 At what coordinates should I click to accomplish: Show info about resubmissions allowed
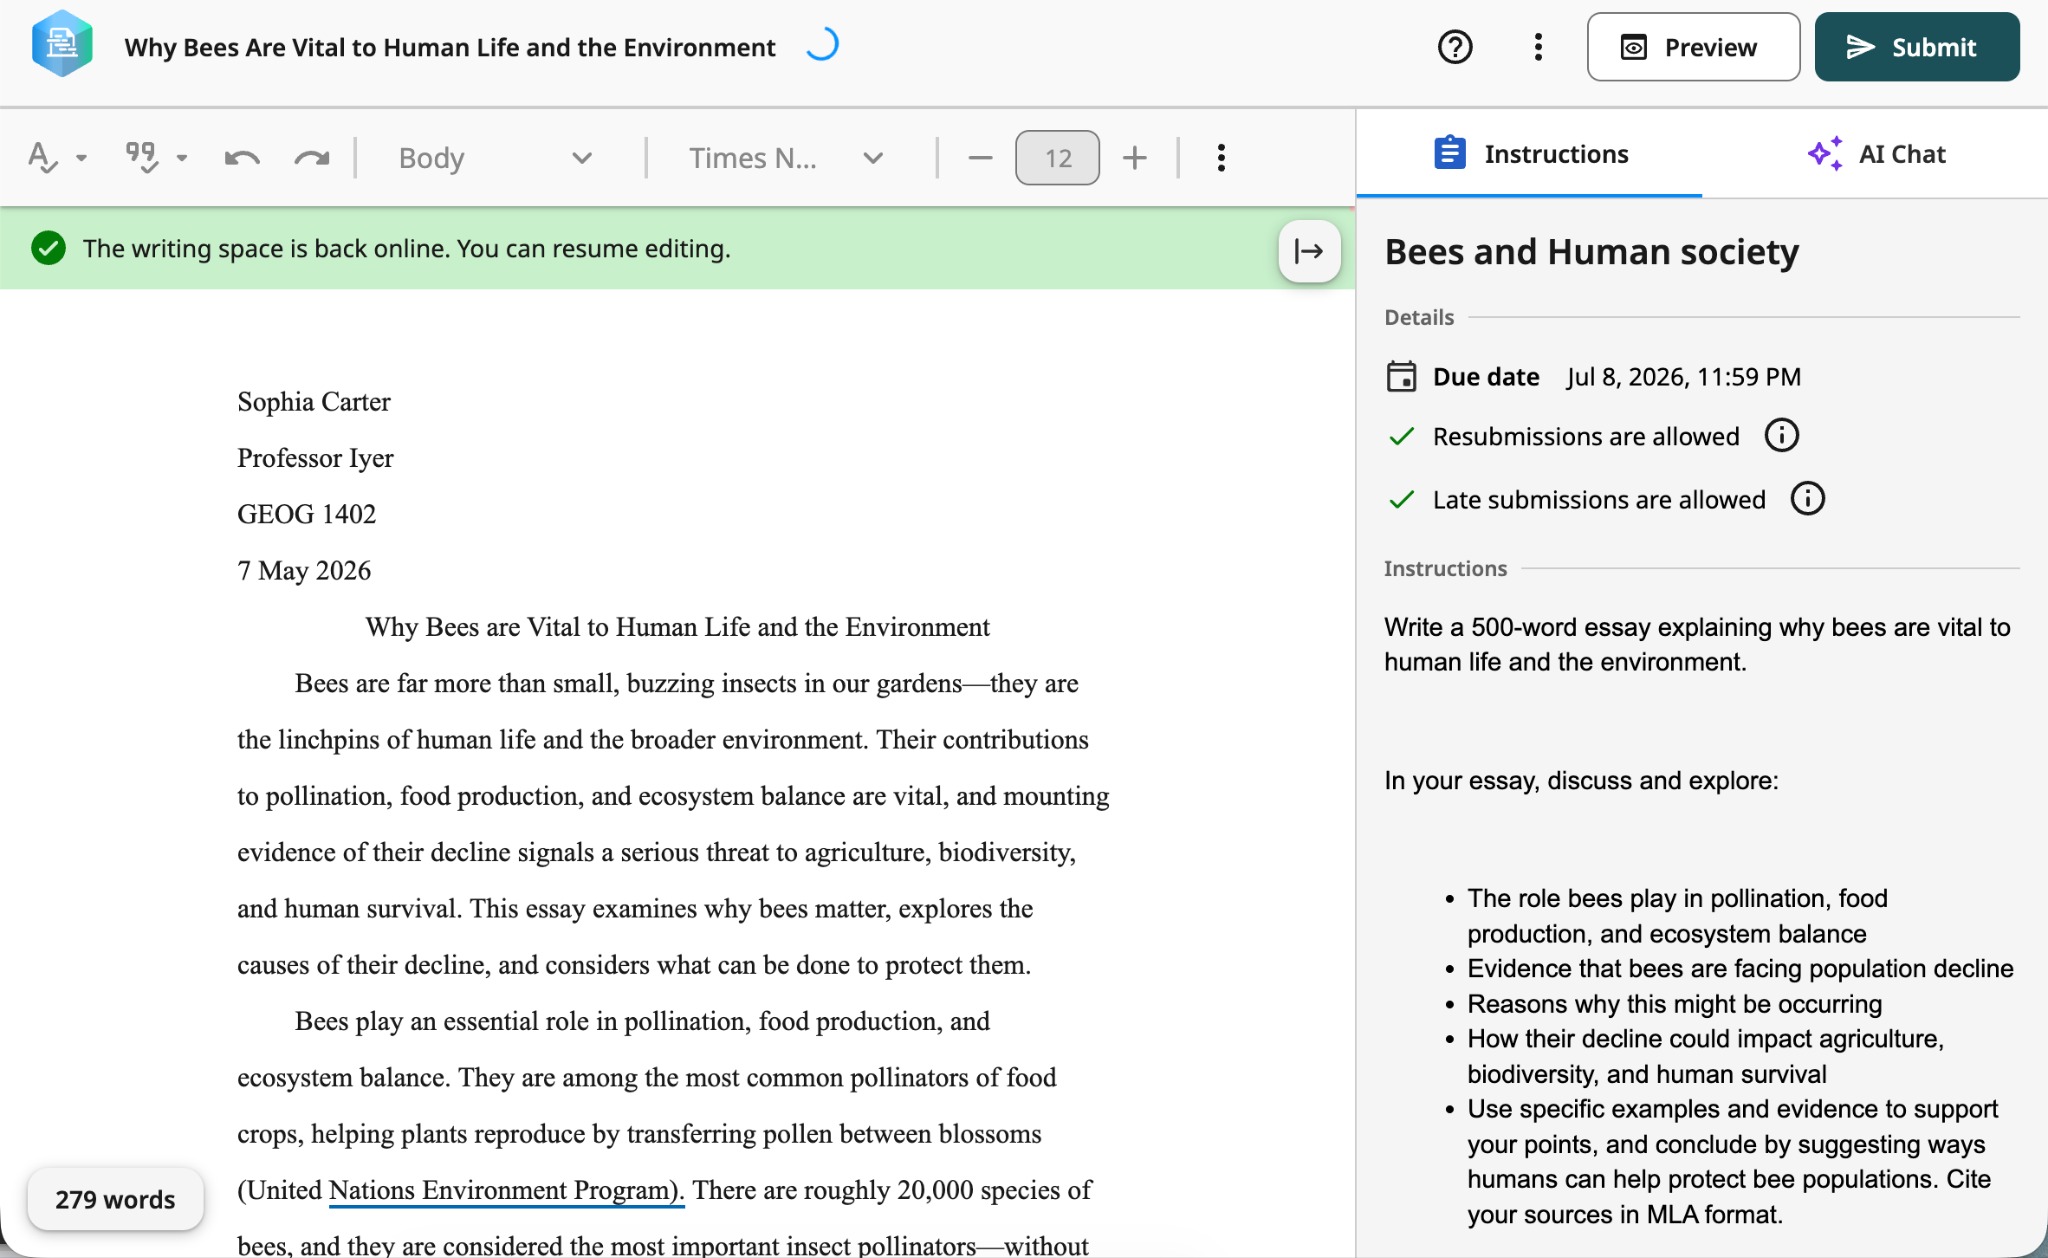point(1781,435)
